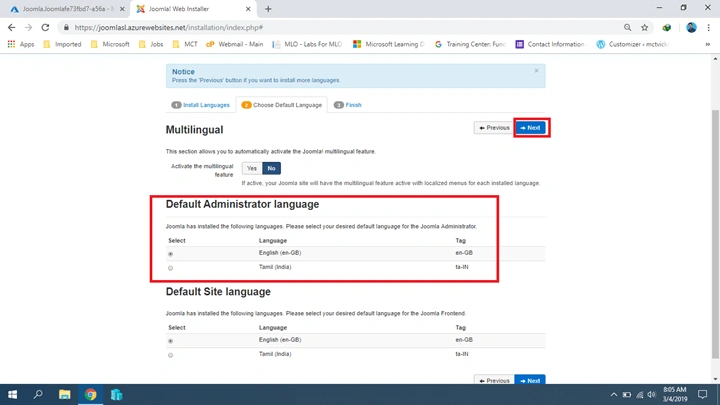The width and height of the screenshot is (720, 405).
Task: Click the scrollbar down arrow
Action: click(x=715, y=380)
